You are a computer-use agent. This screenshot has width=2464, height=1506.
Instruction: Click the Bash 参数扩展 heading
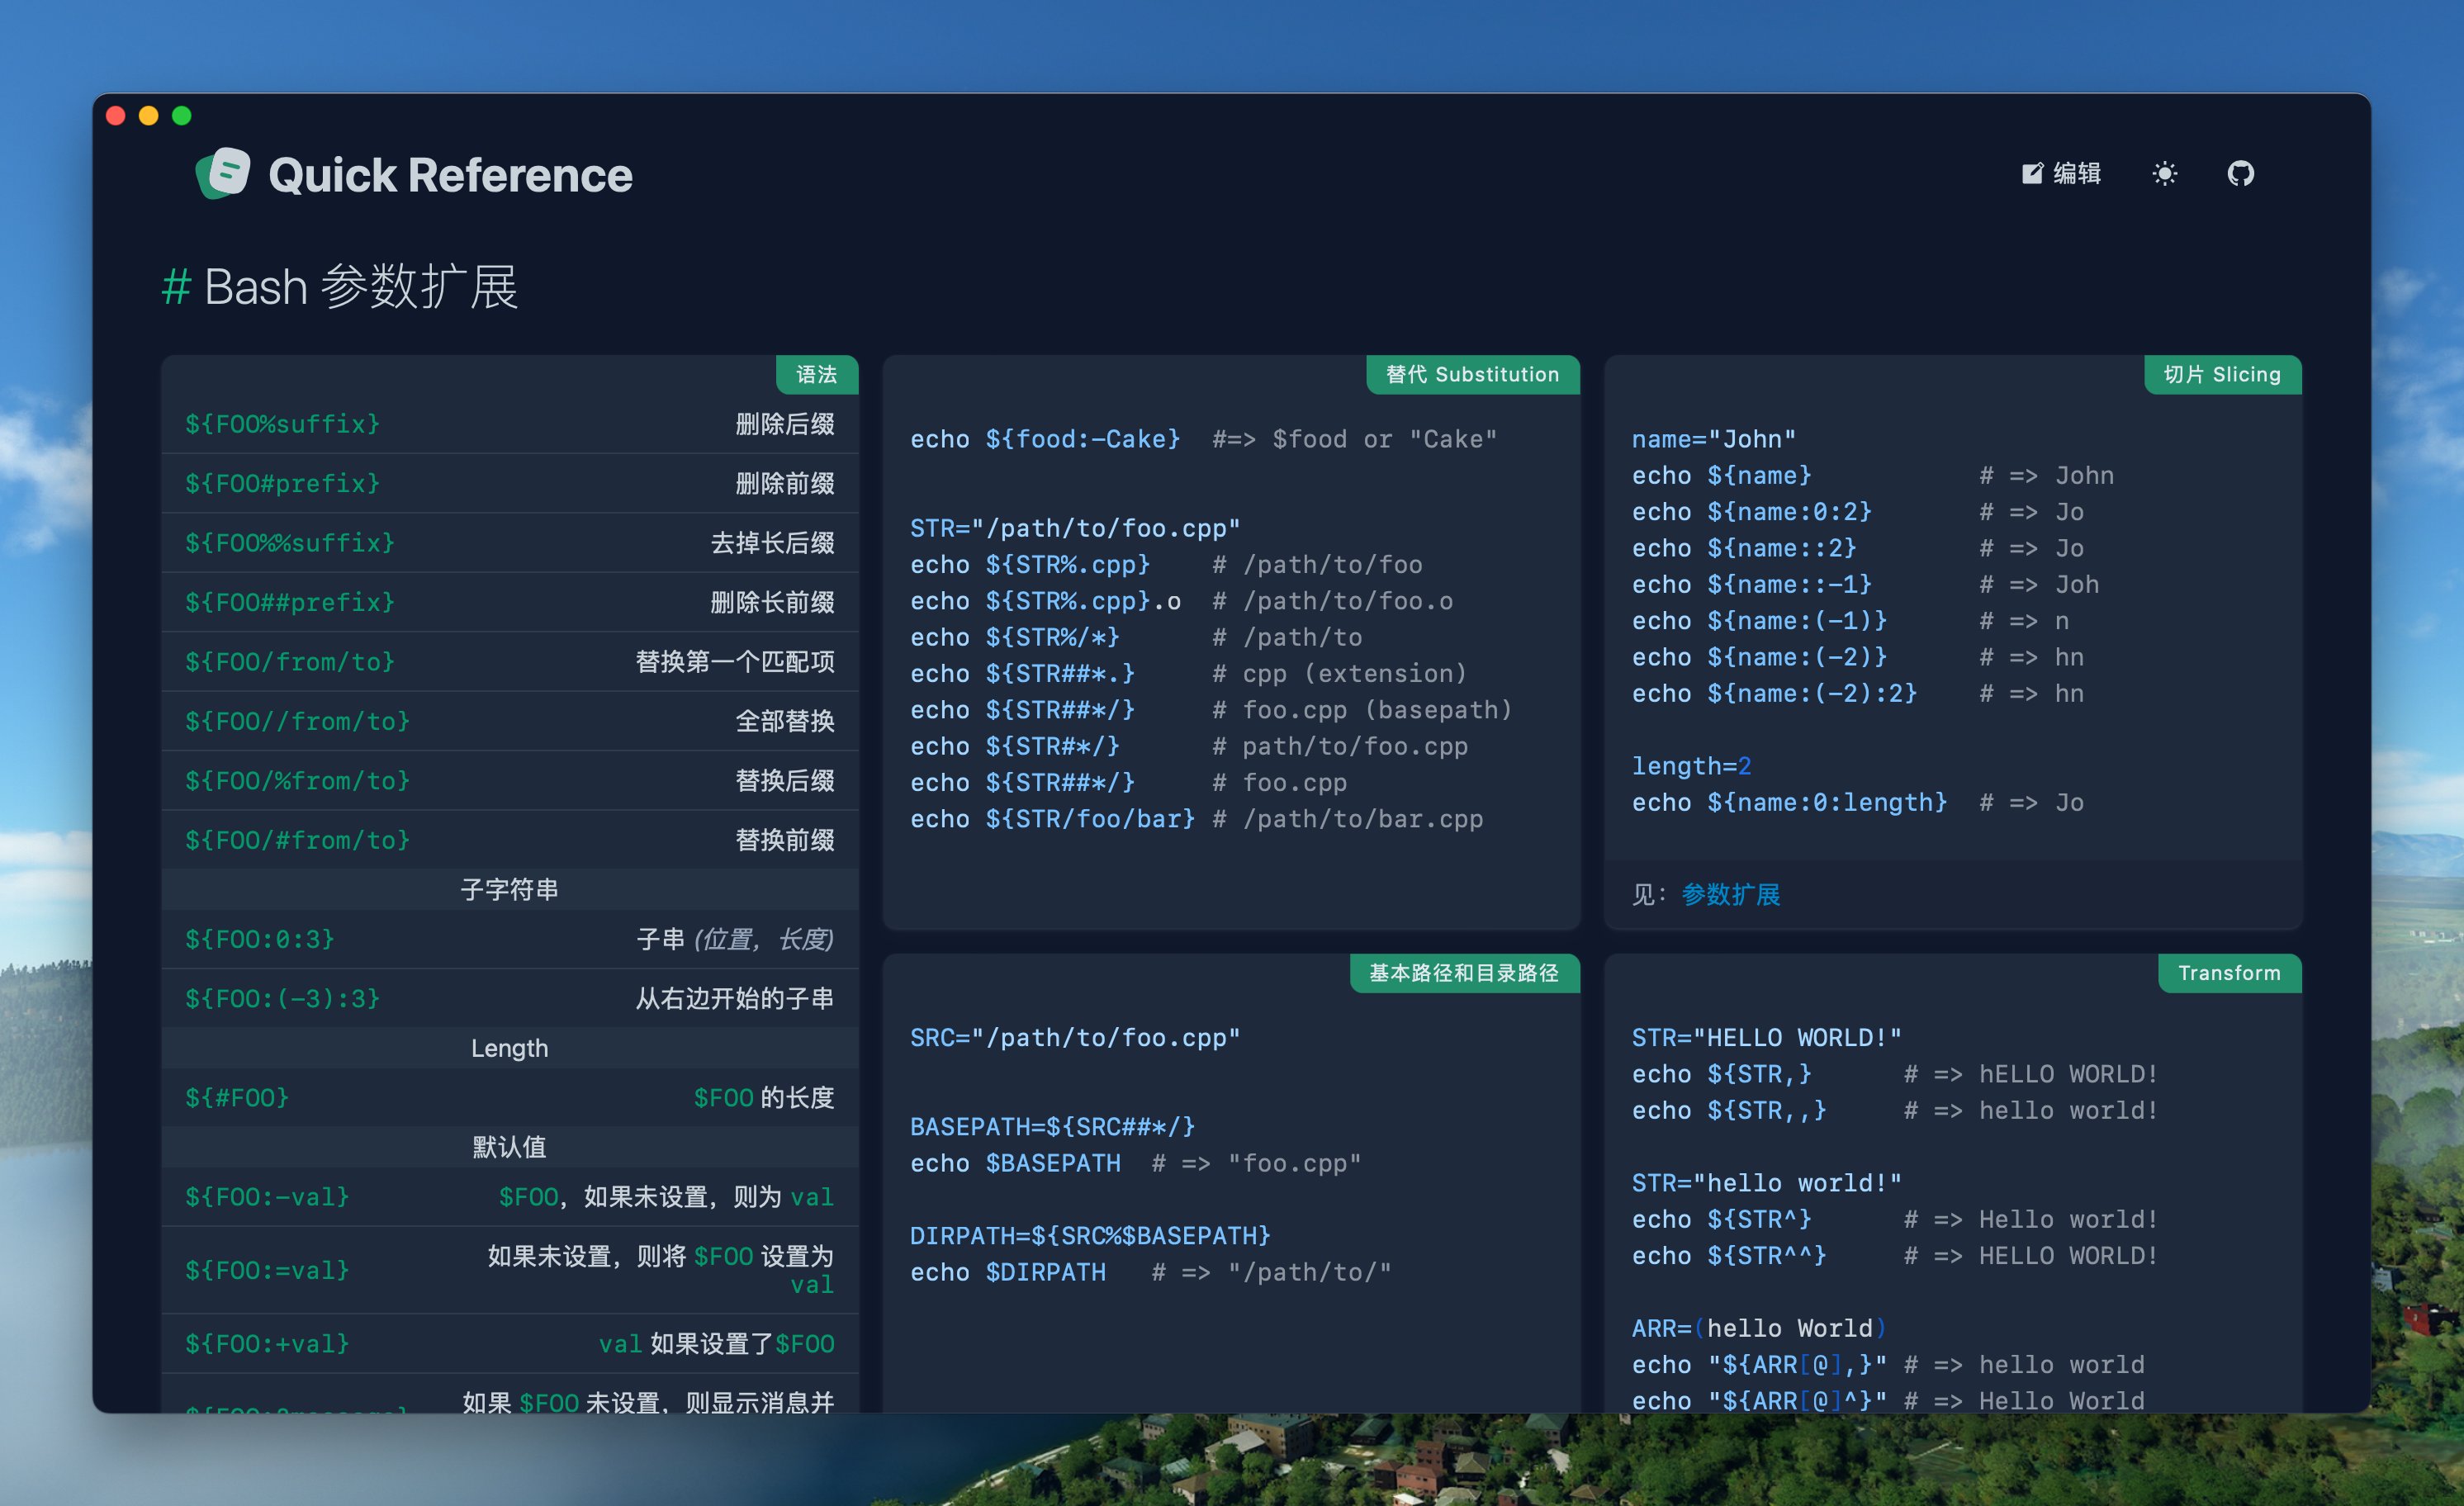pyautogui.click(x=361, y=288)
